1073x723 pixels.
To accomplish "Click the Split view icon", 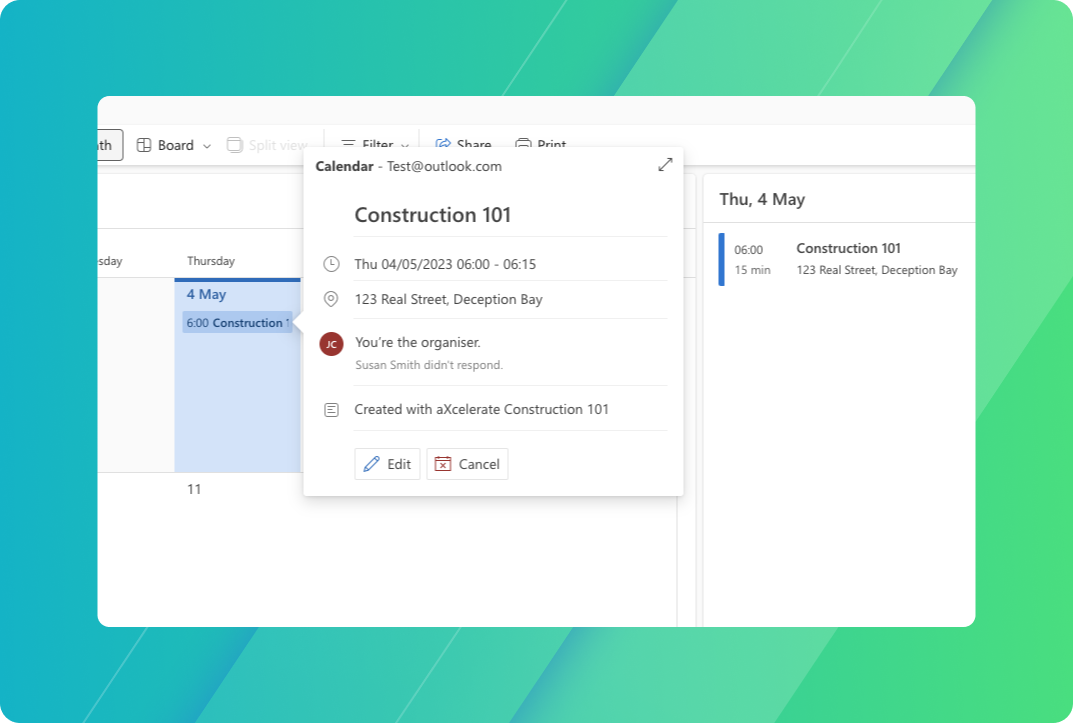I will (x=234, y=145).
